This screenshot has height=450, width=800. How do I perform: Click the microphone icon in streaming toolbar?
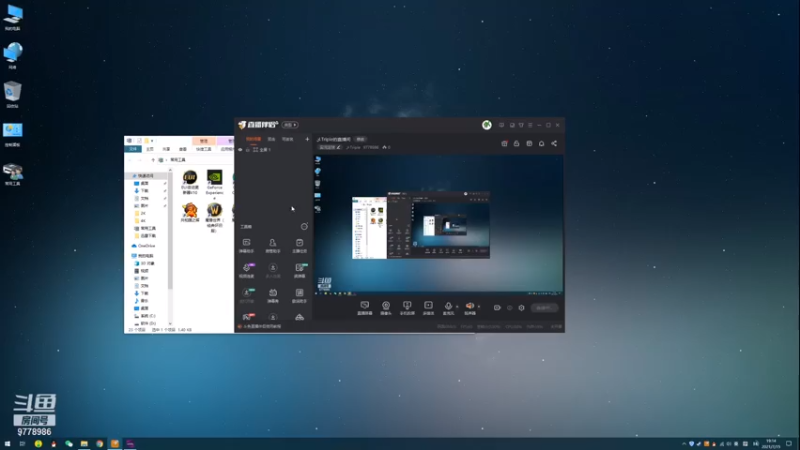pyautogui.click(x=448, y=307)
